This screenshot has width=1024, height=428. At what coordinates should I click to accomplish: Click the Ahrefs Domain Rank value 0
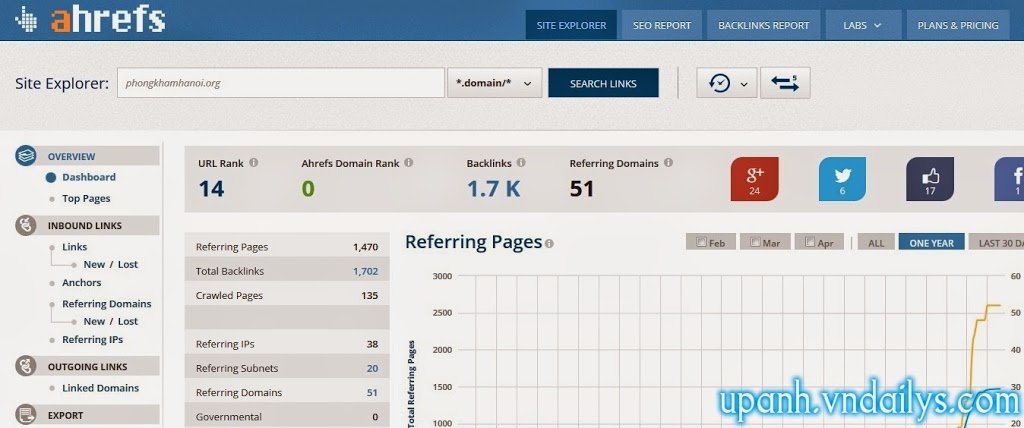308,189
